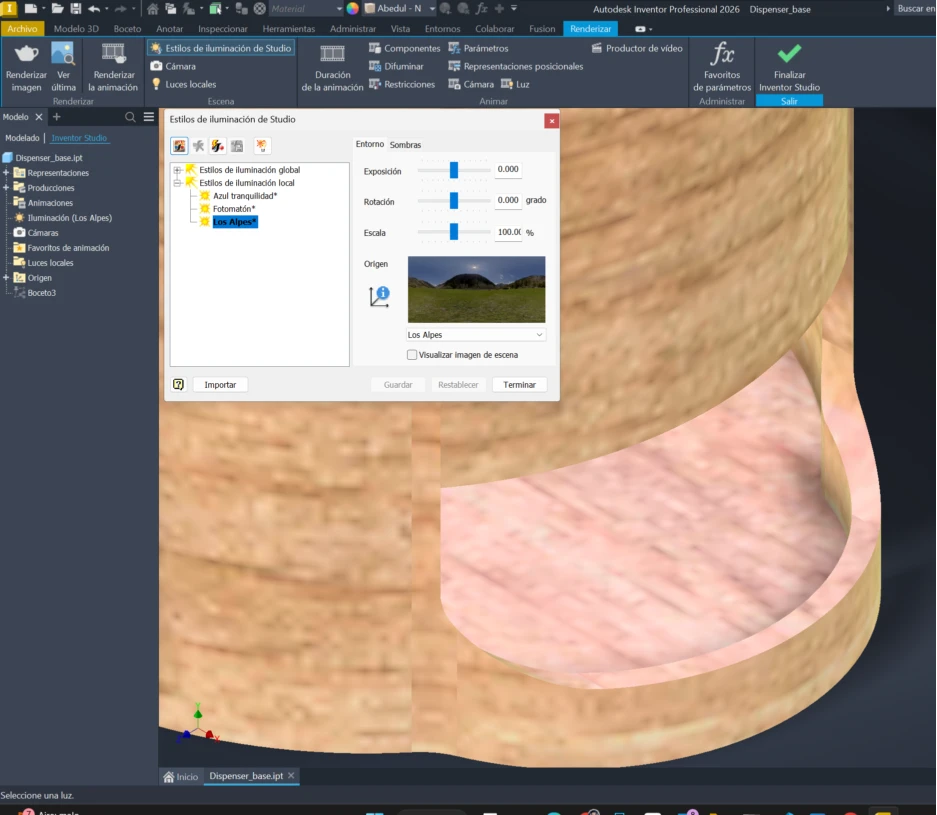
Task: Click the save icon in quick access toolbar
Action: coord(75,8)
